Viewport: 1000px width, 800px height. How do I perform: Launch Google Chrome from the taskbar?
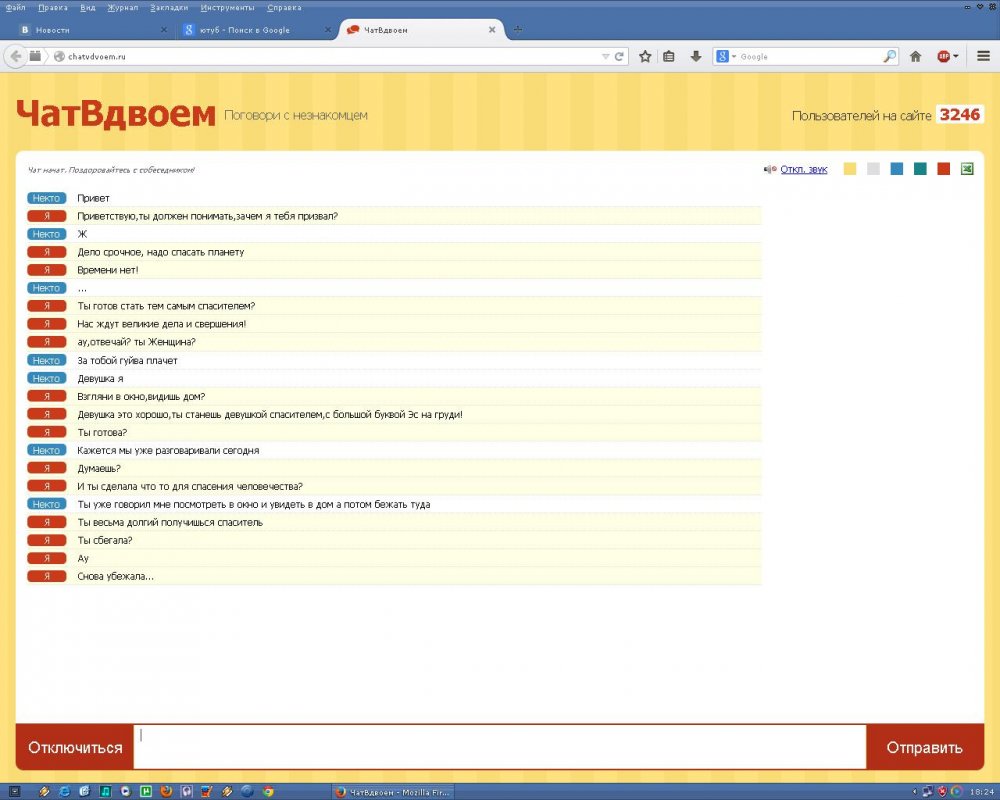coord(269,791)
